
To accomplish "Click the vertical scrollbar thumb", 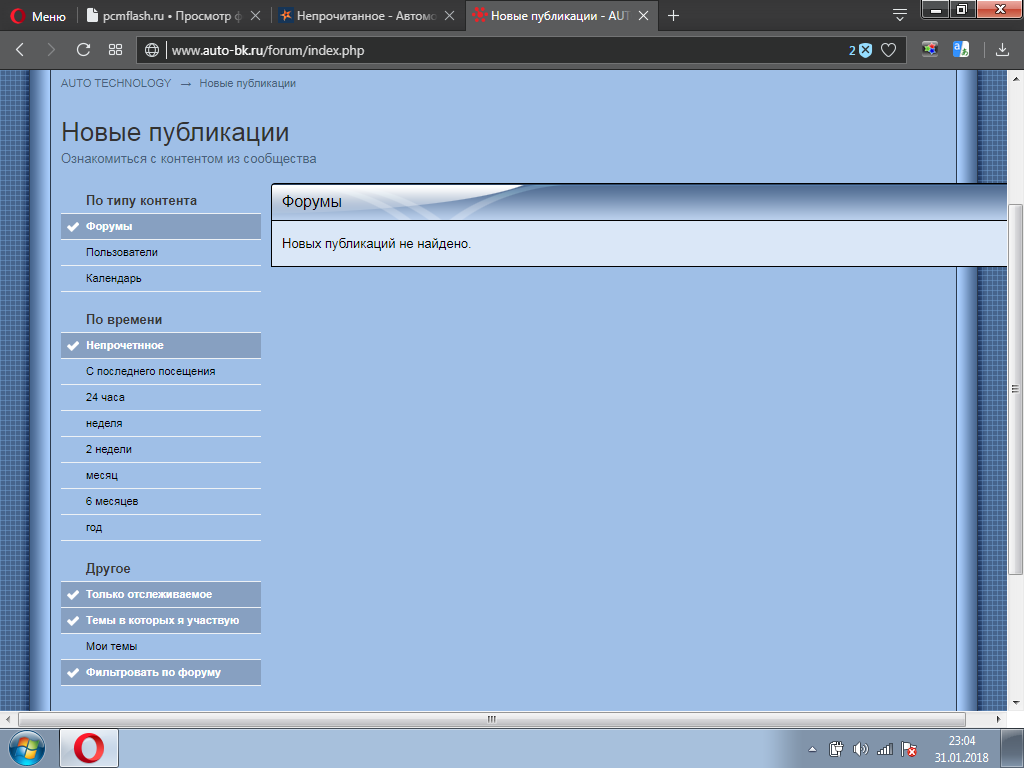I will pos(1015,389).
